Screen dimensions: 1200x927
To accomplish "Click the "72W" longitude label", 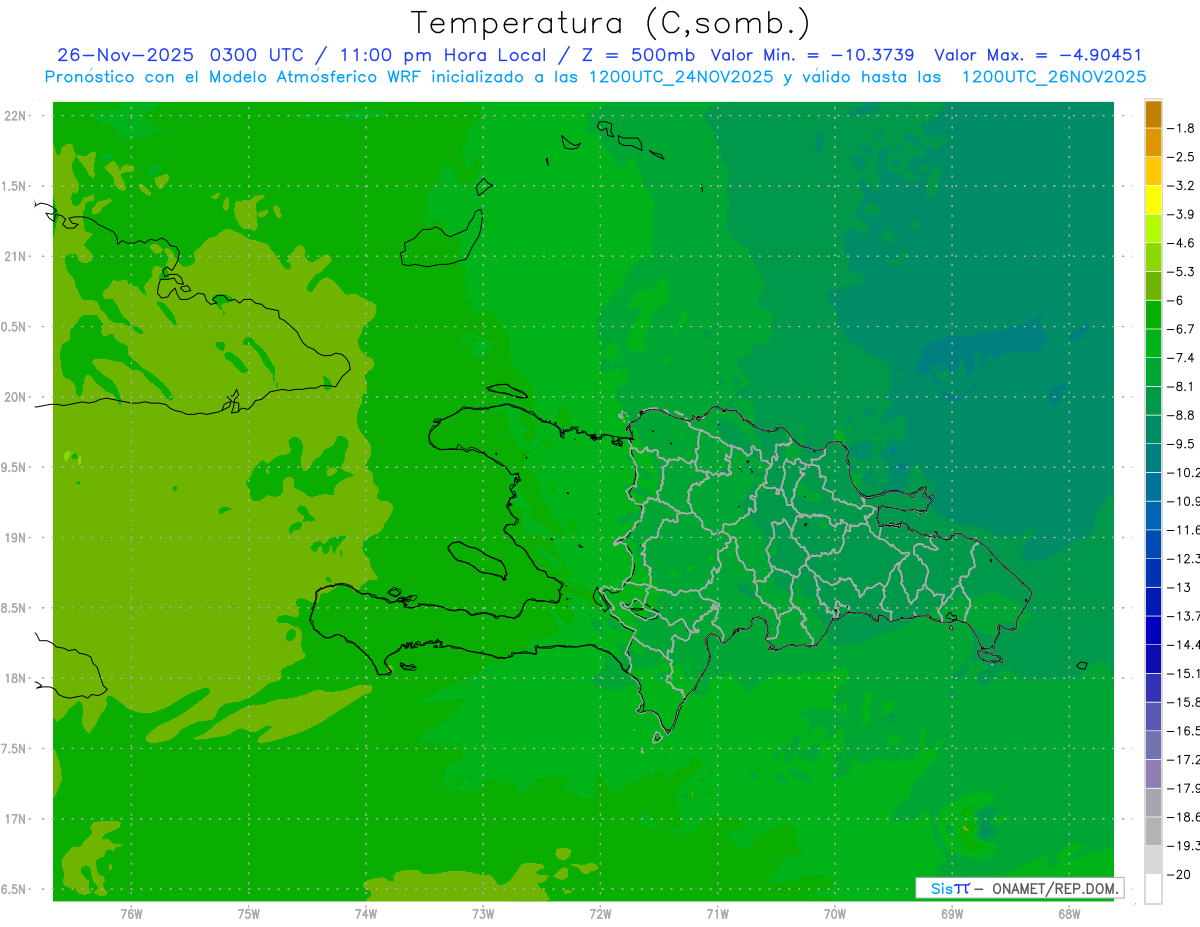I will point(600,913).
